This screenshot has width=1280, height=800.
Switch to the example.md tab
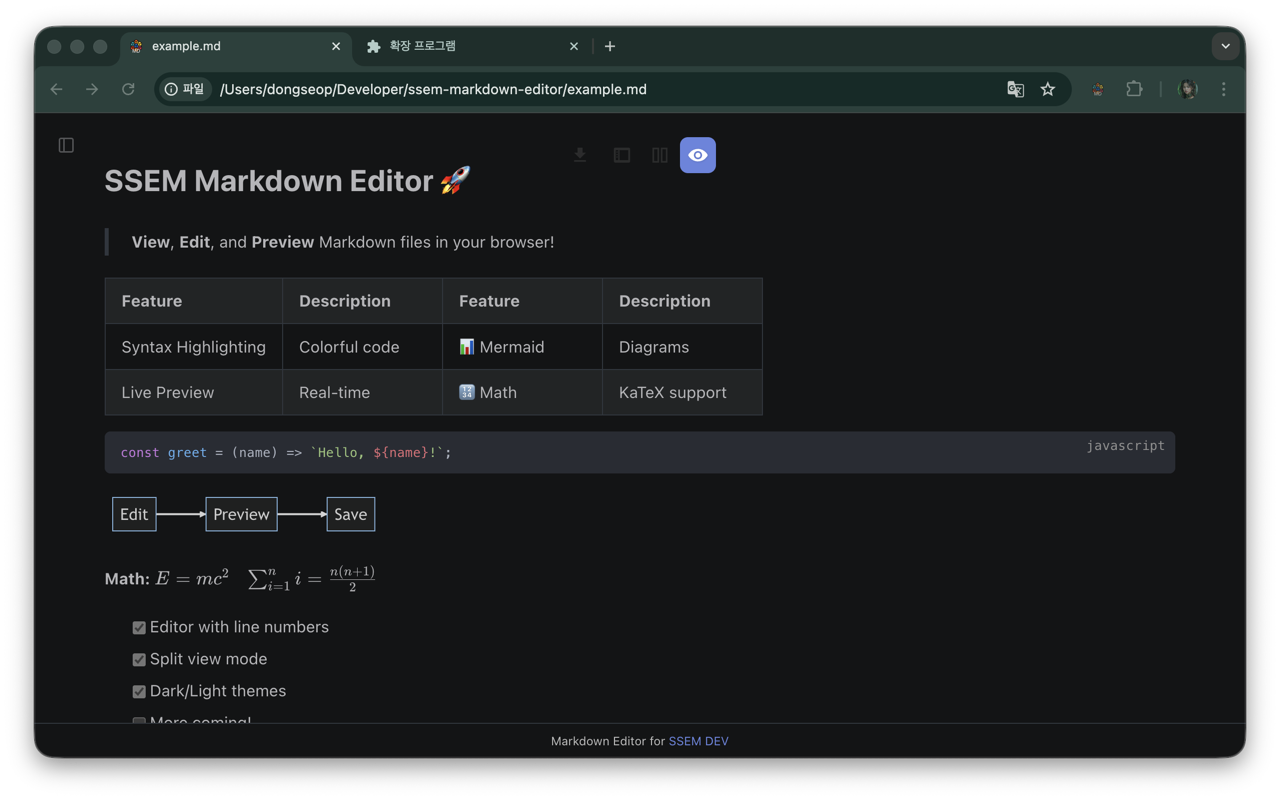tap(236, 46)
